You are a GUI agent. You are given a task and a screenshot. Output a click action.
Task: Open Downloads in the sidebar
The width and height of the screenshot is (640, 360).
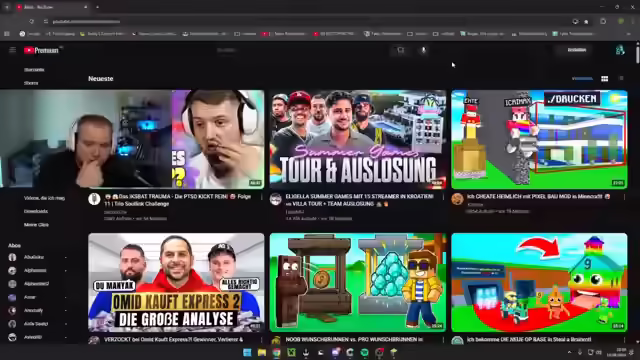[36, 211]
